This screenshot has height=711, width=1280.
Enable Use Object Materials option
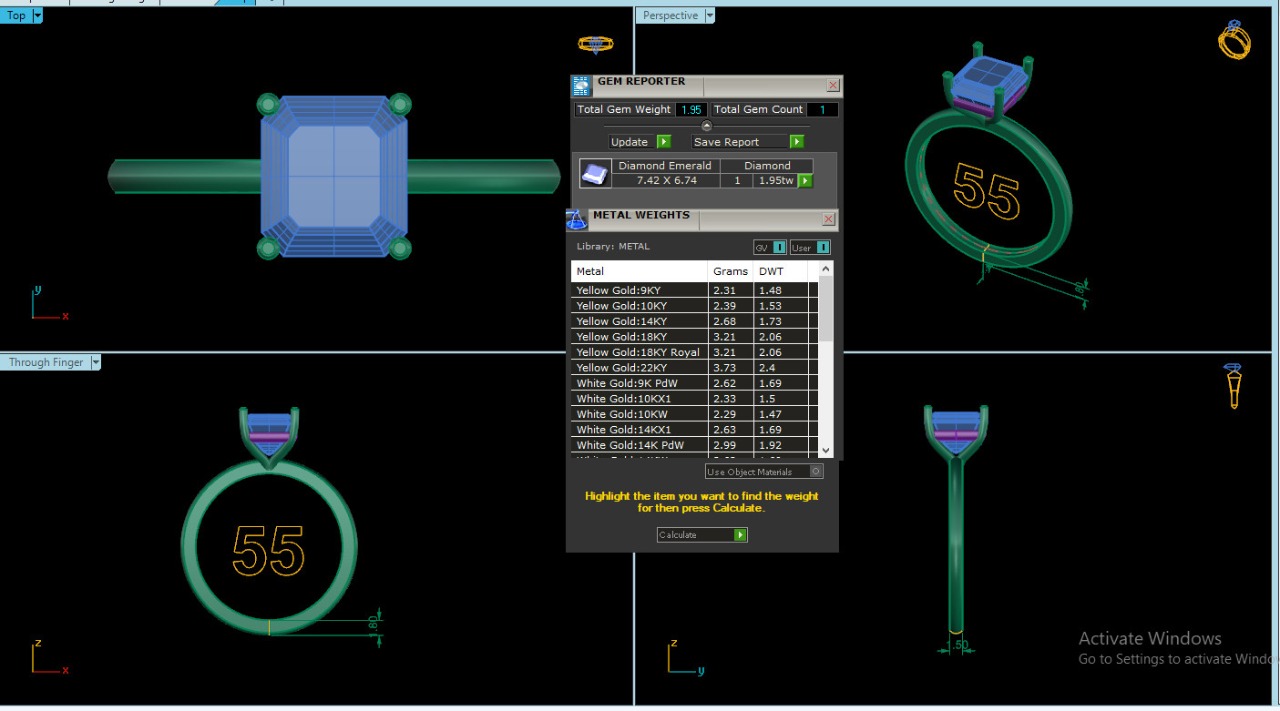[x=816, y=472]
